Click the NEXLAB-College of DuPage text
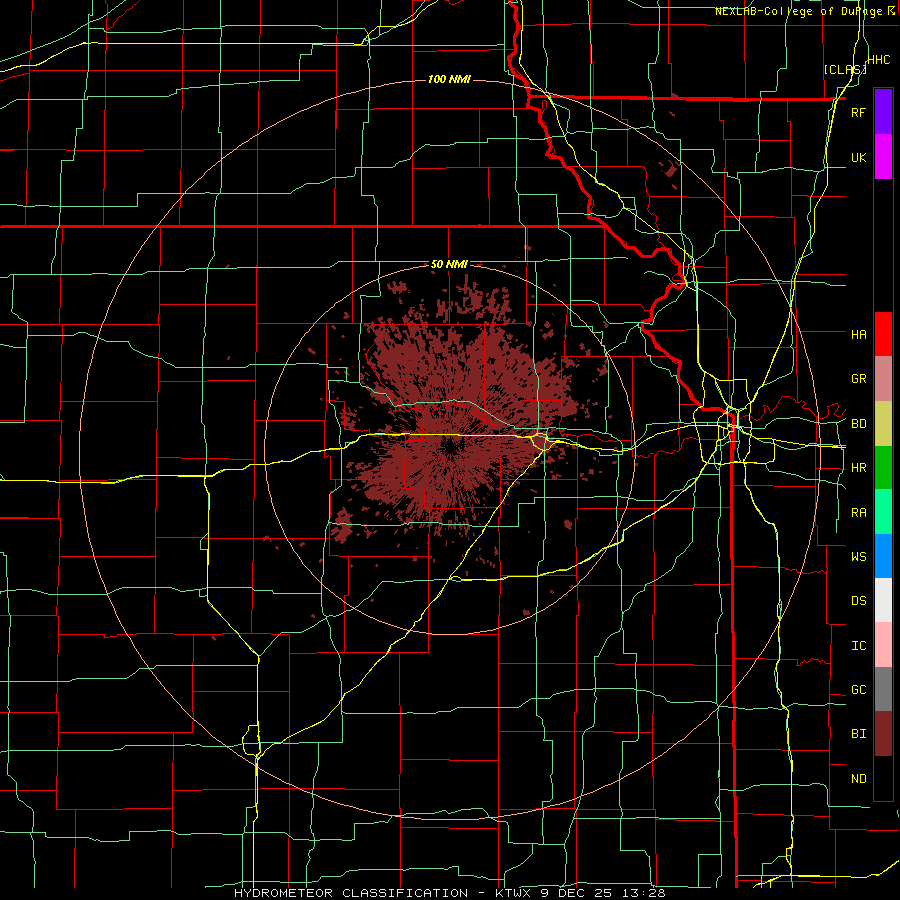Viewport: 900px width, 900px height. point(801,11)
